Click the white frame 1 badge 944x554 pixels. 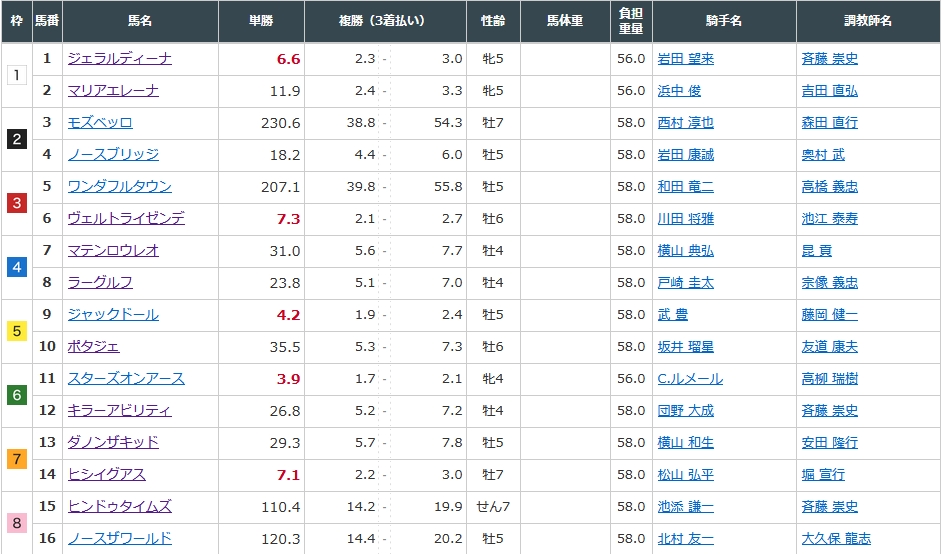pos(16,75)
